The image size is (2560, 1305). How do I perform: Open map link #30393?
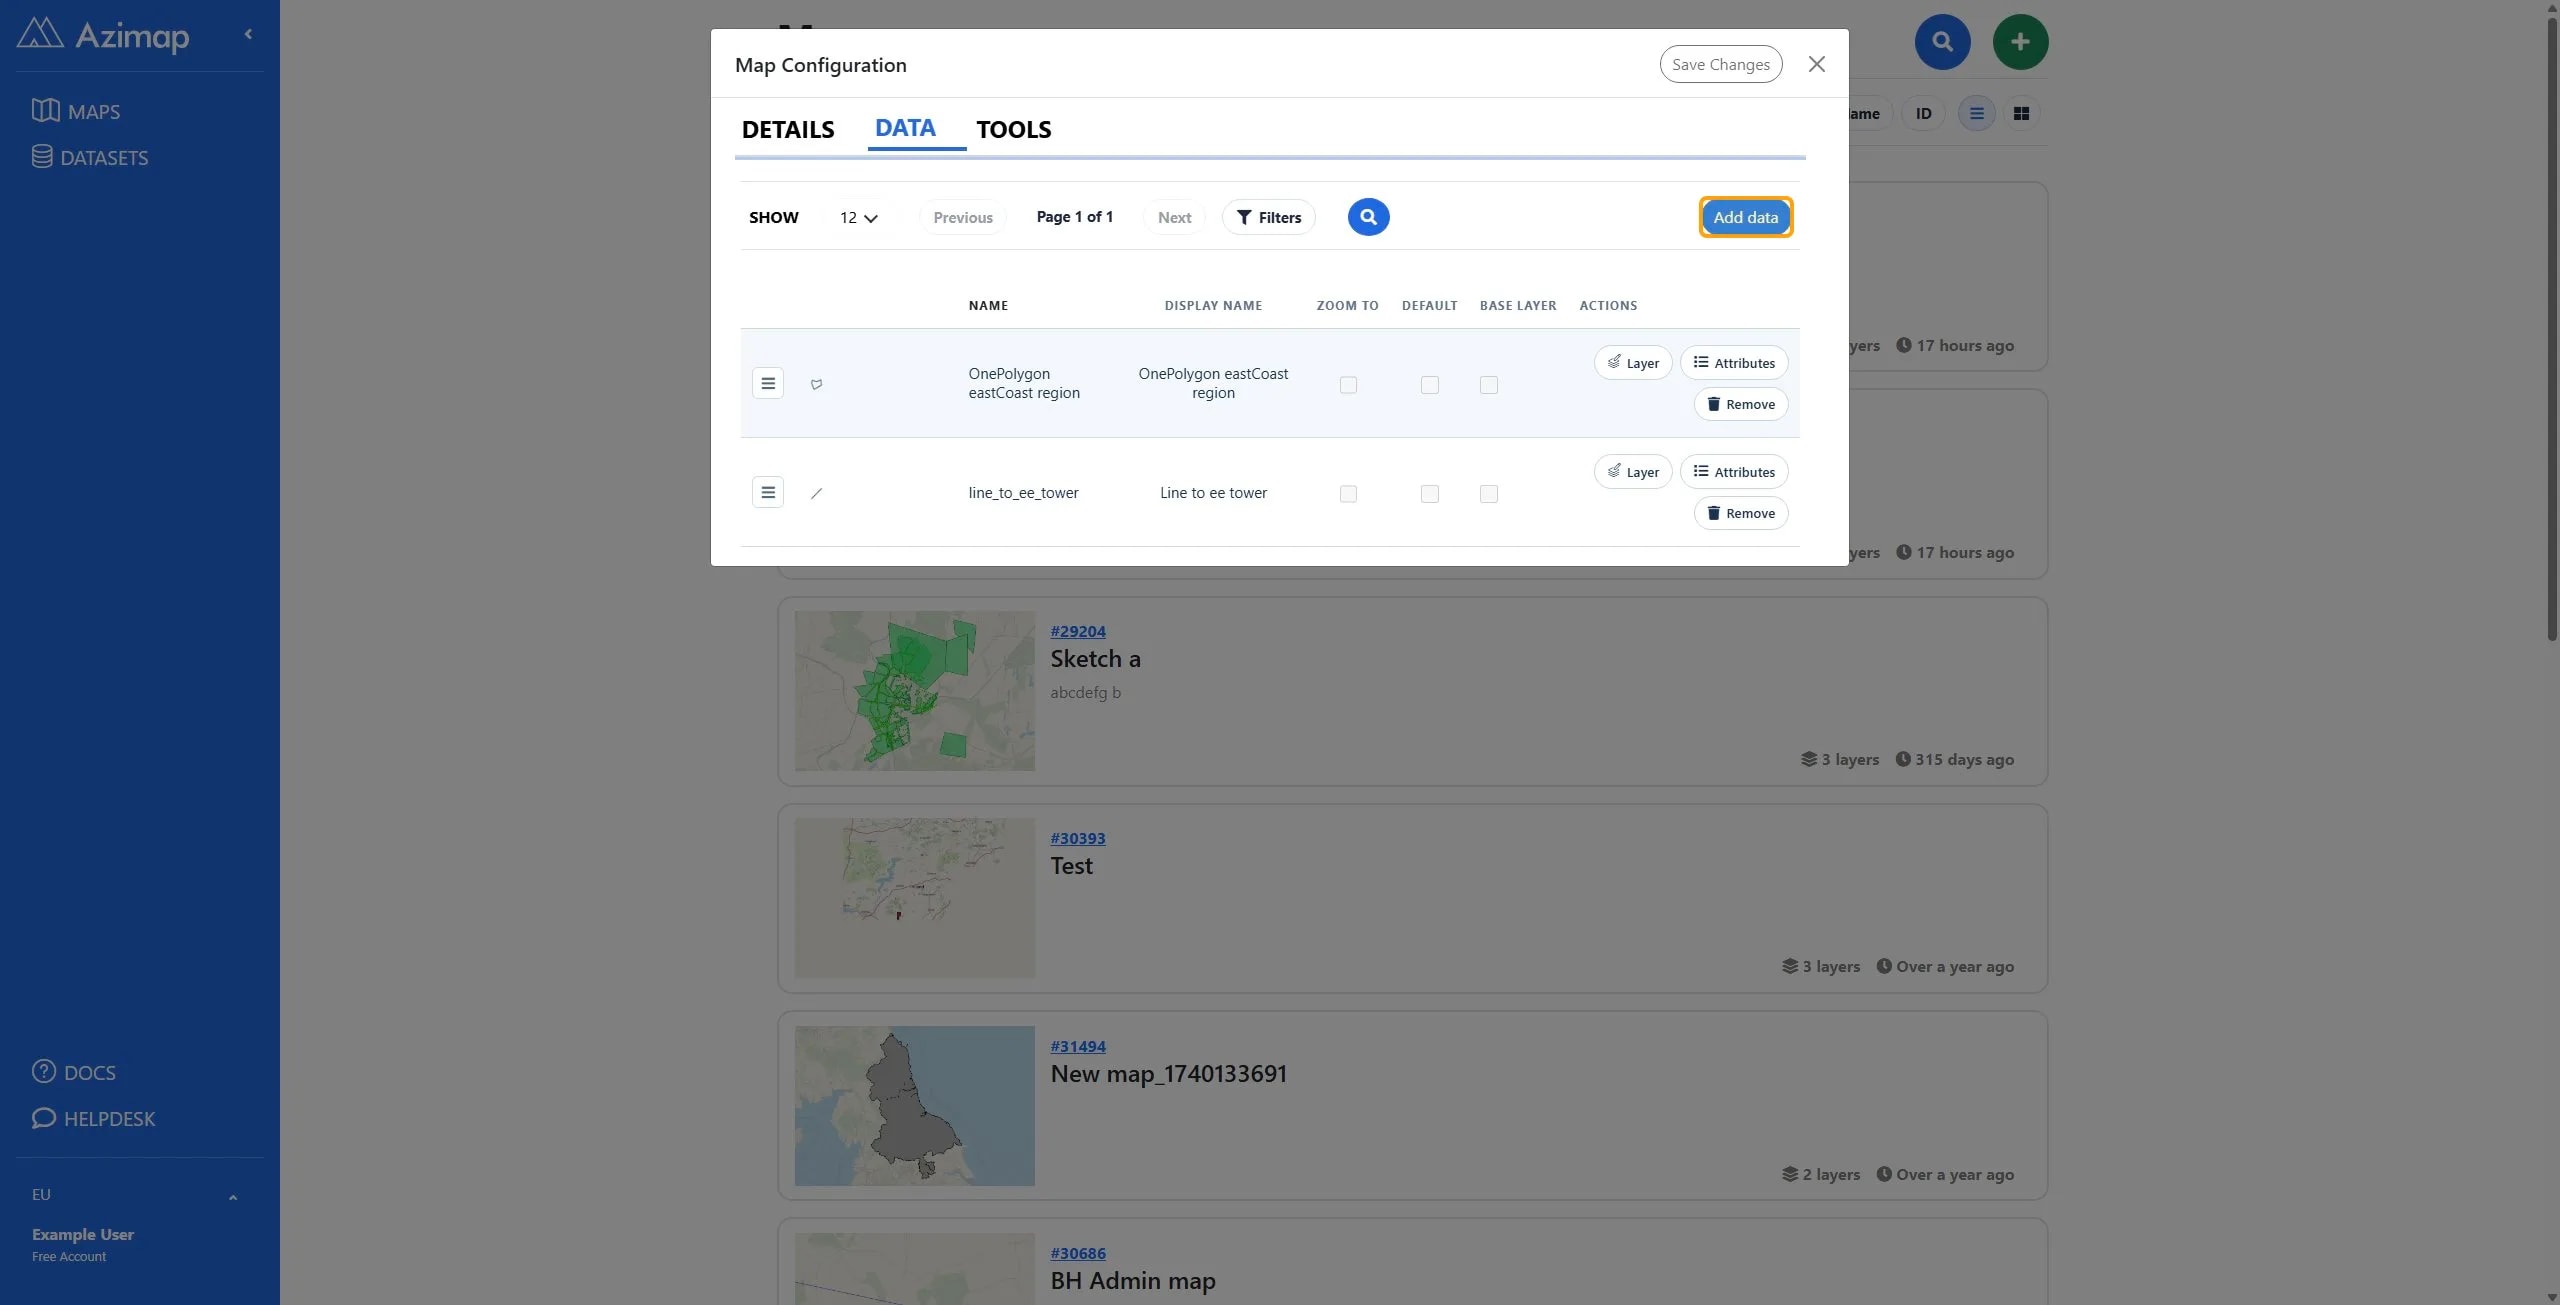pyautogui.click(x=1078, y=838)
